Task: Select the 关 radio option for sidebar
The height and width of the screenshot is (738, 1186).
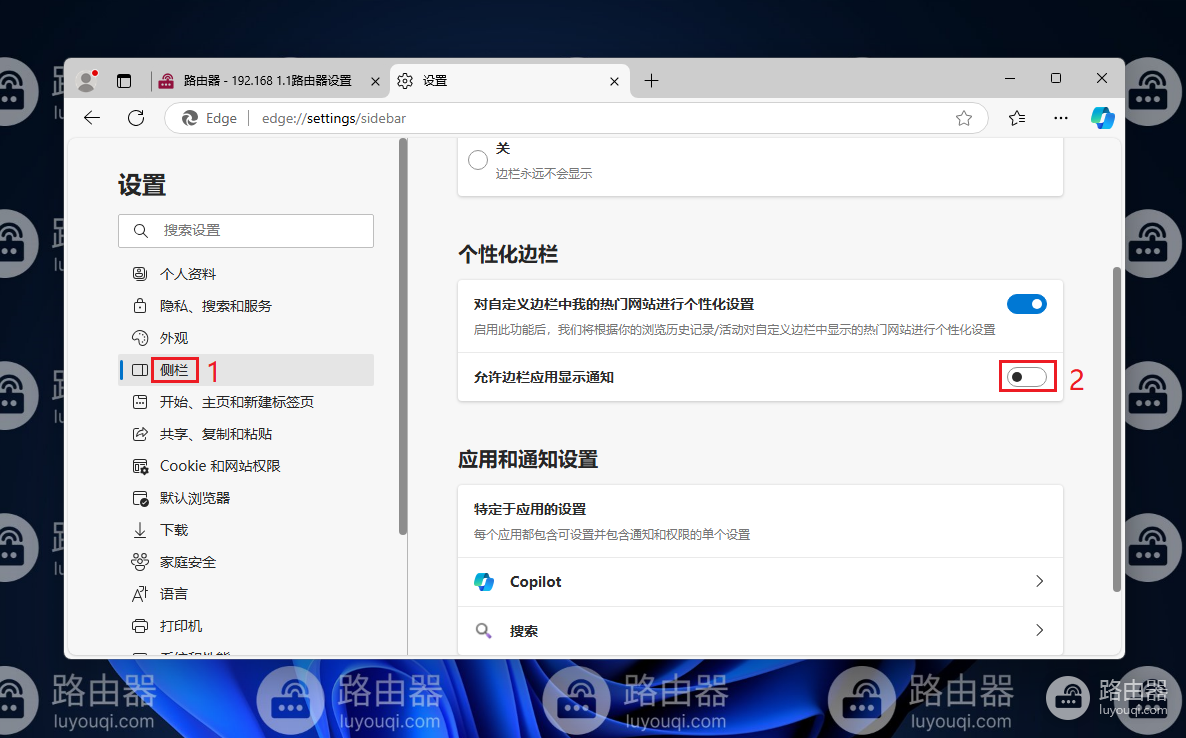Action: (478, 160)
